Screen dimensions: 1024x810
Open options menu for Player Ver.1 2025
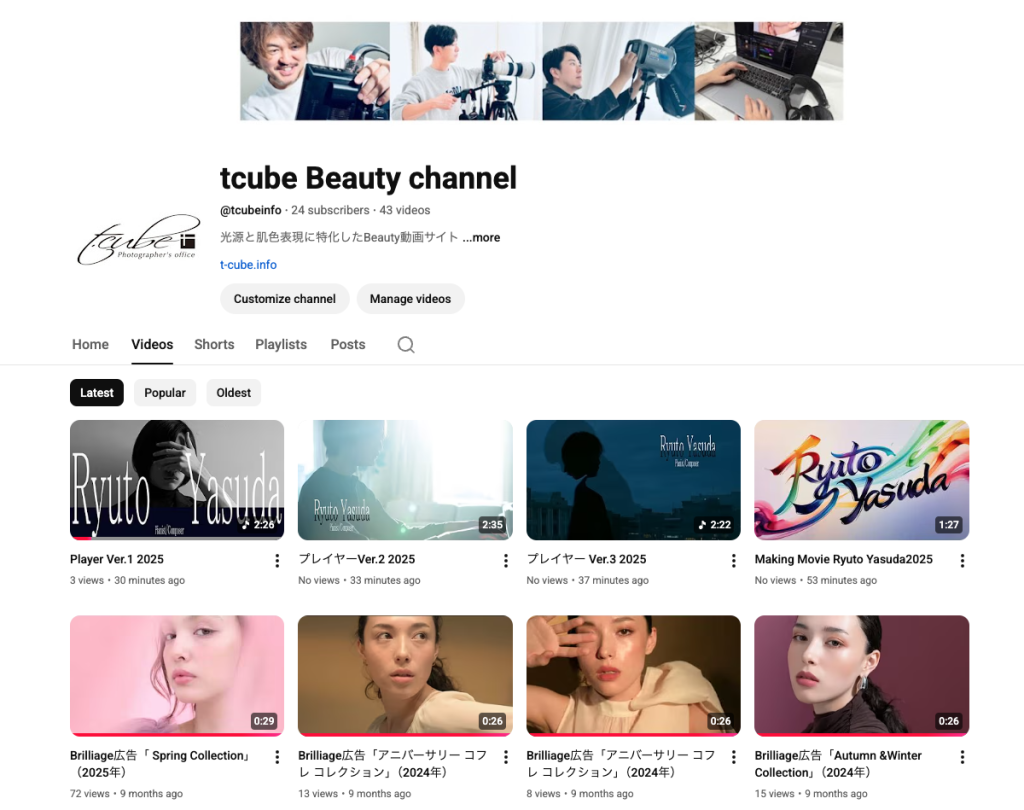277,561
